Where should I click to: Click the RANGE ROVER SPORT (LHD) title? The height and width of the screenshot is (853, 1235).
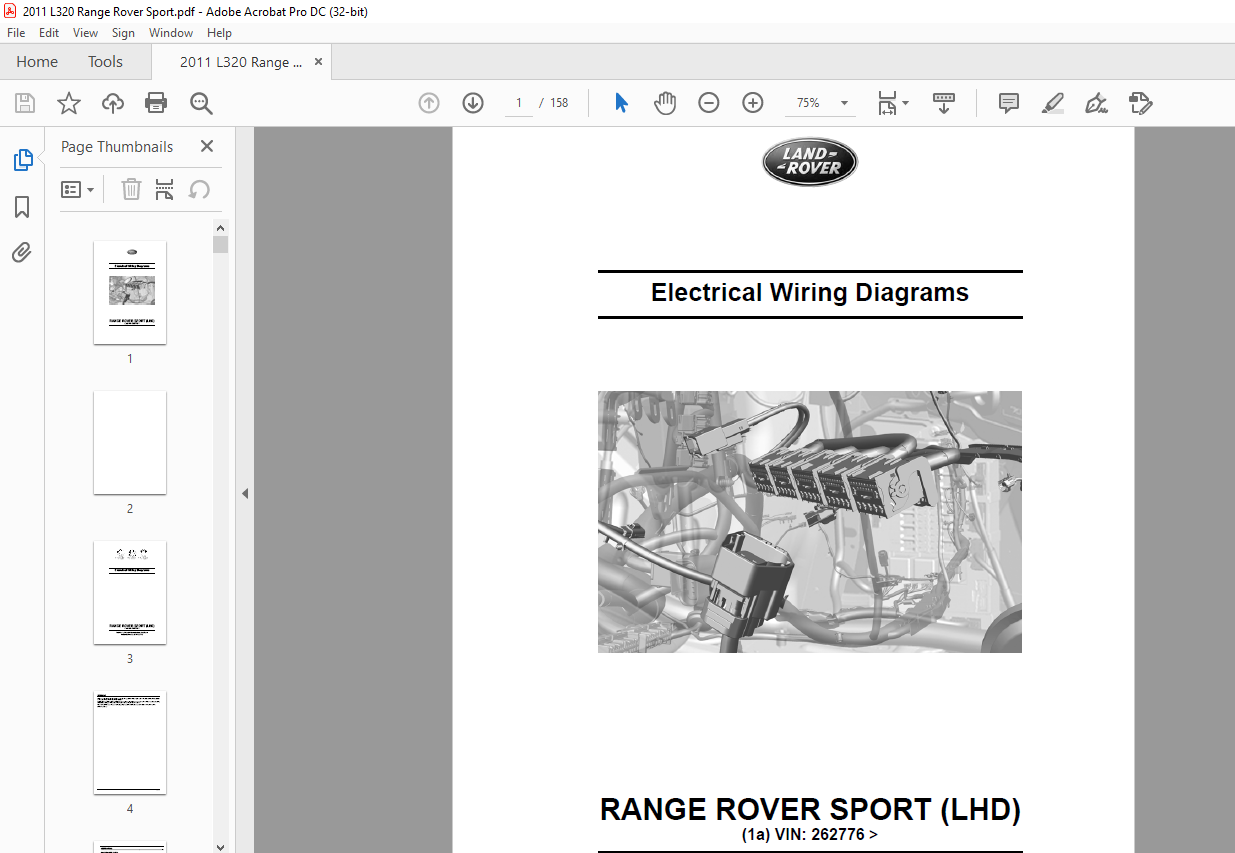coord(810,810)
